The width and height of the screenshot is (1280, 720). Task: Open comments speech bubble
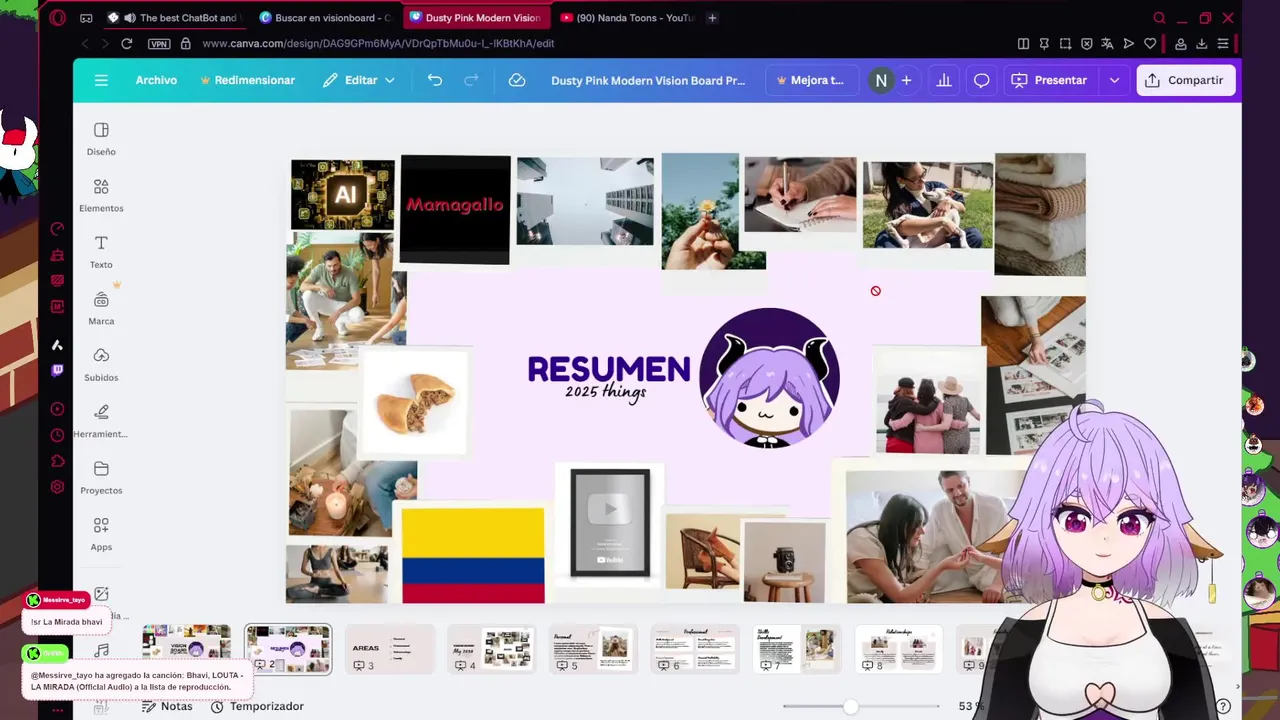click(982, 80)
